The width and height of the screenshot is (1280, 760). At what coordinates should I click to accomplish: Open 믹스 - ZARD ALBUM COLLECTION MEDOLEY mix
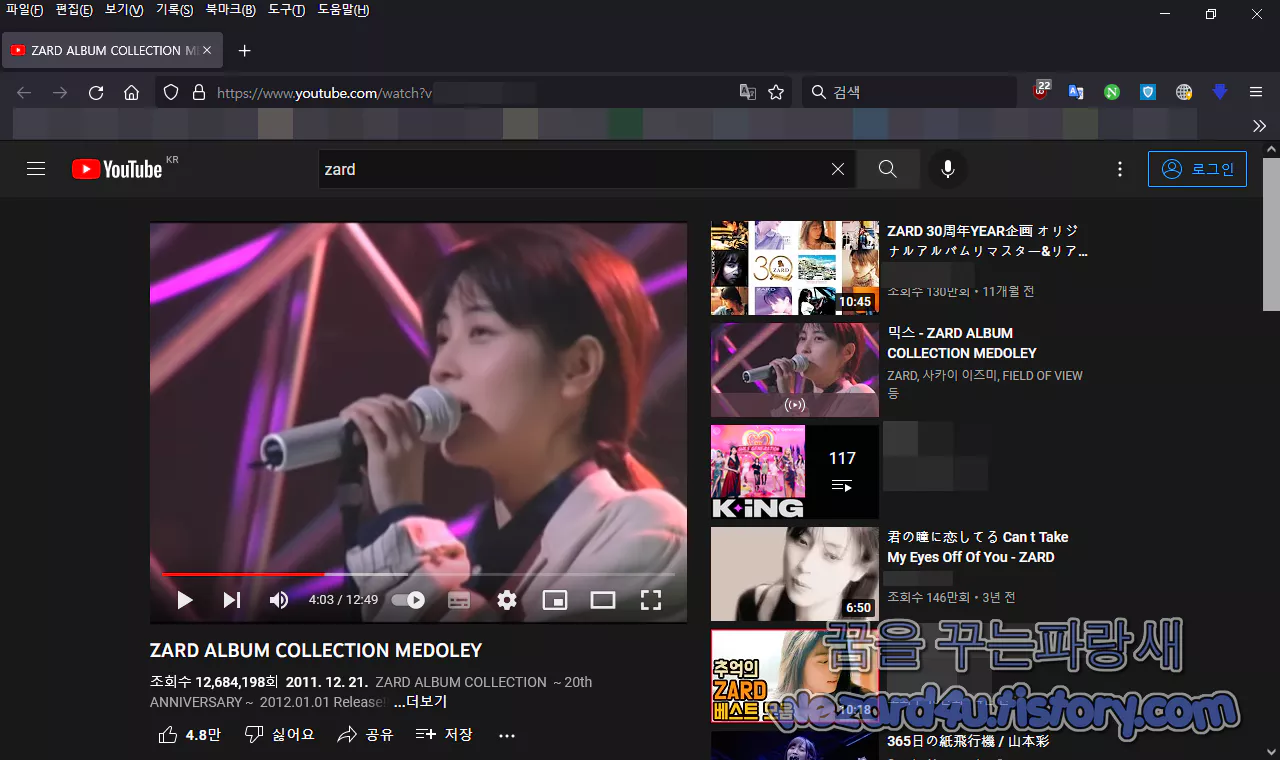click(x=962, y=343)
